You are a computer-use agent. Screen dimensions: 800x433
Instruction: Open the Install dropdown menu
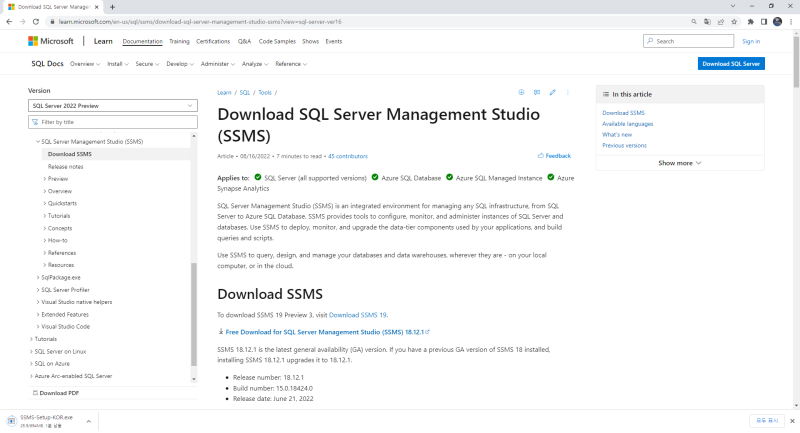pos(118,64)
